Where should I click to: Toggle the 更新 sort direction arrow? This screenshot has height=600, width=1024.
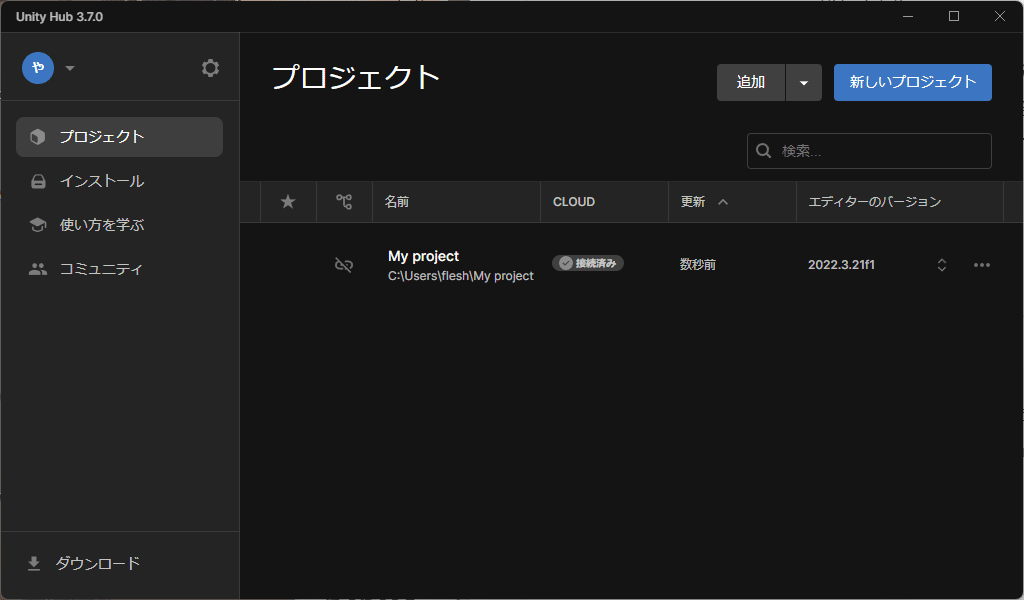click(723, 202)
